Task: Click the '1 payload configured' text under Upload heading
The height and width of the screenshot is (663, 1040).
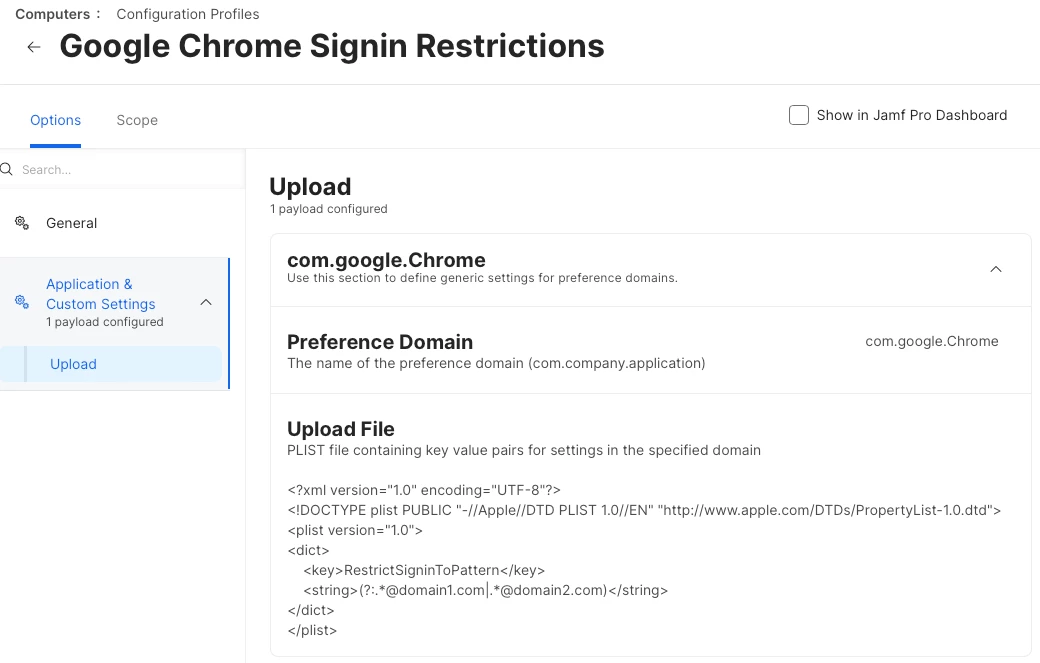Action: pos(328,209)
